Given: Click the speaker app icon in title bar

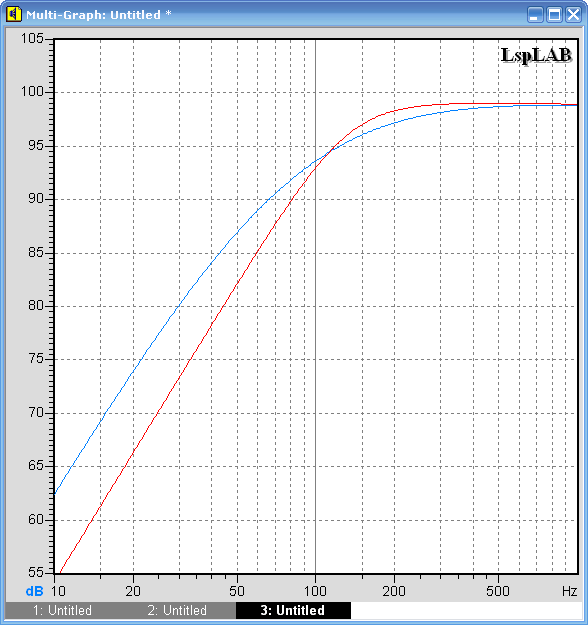Looking at the screenshot, I should (14, 14).
